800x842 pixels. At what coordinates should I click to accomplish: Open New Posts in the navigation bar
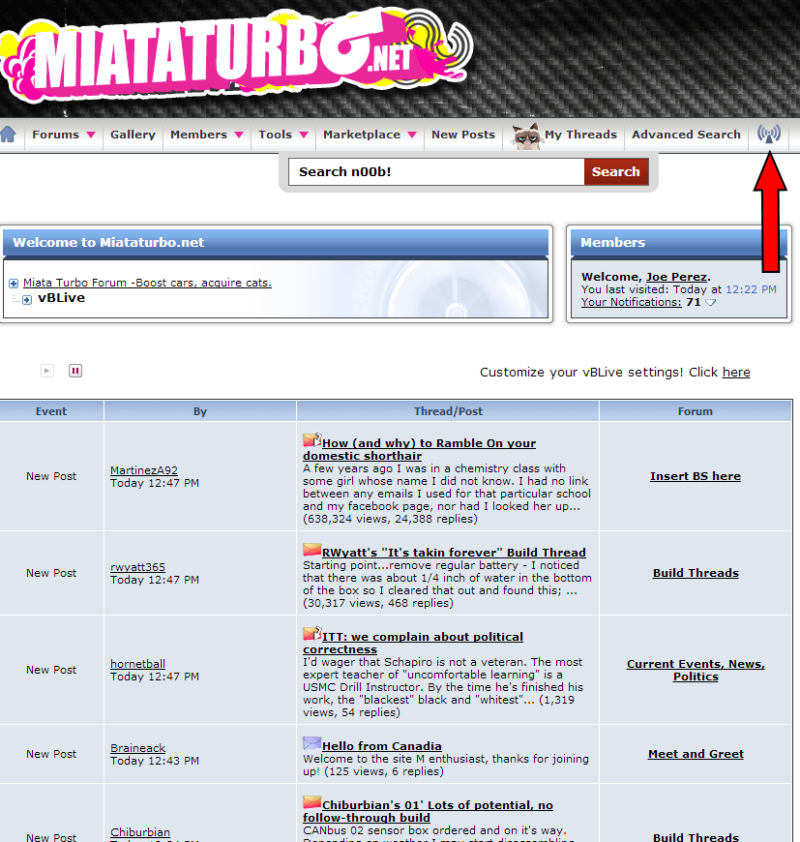pos(463,134)
